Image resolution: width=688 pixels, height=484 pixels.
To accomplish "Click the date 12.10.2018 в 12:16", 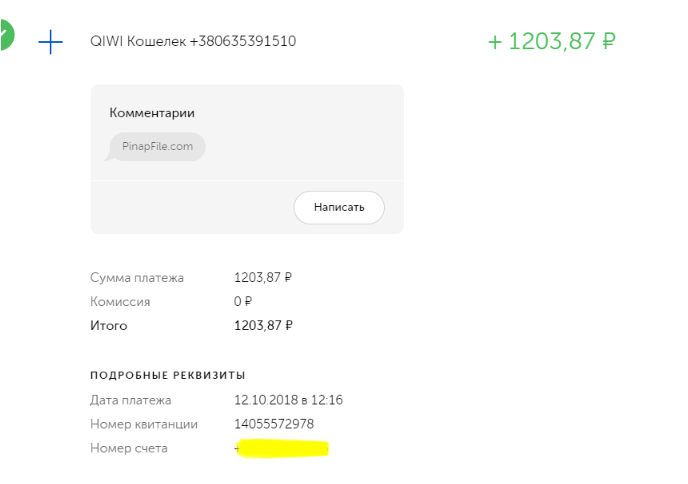I will coord(288,400).
